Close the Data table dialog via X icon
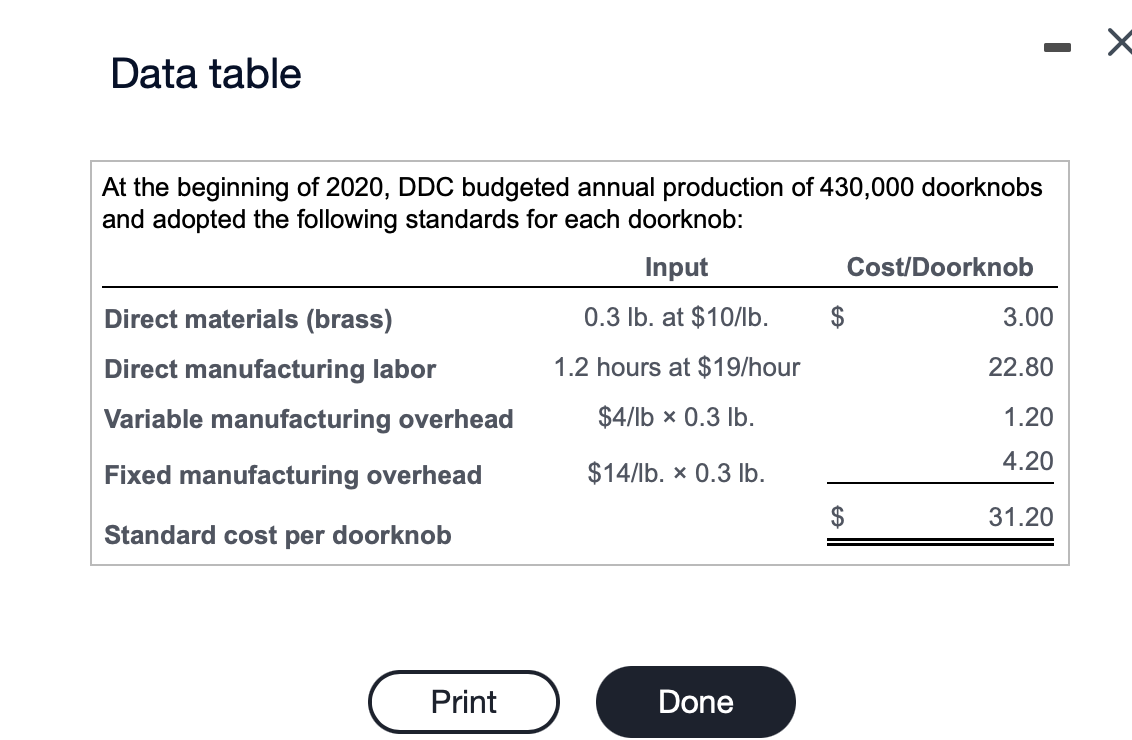Screen dimensions: 1132x740 tap(1118, 42)
